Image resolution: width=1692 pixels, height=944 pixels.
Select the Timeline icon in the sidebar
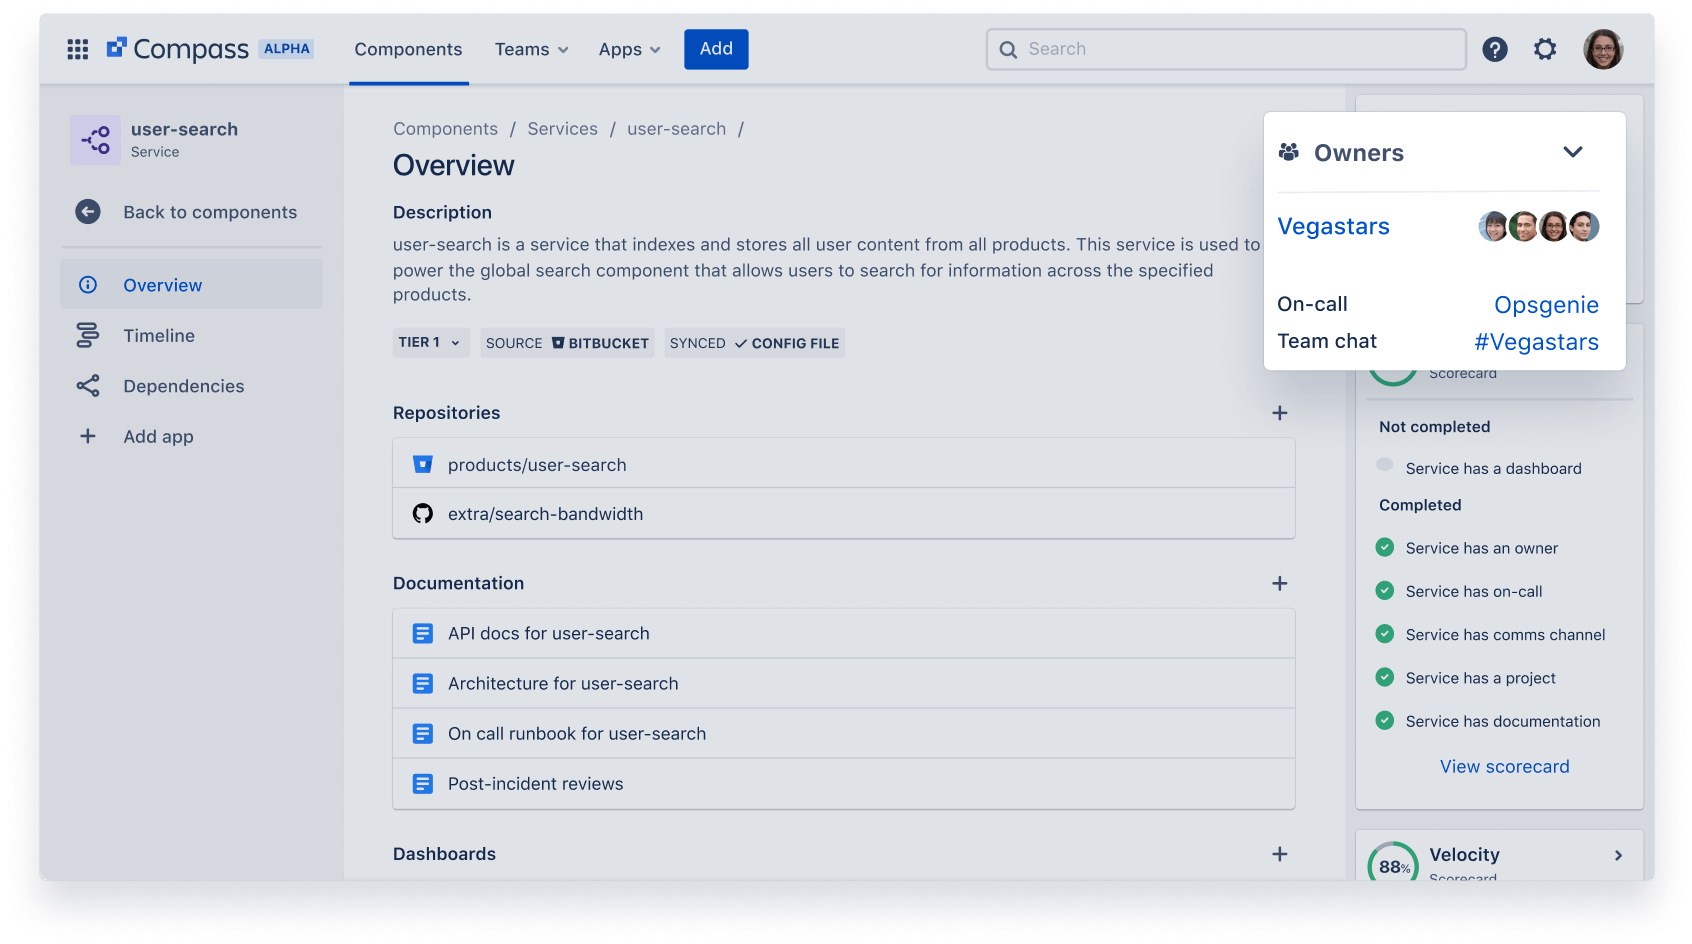[x=88, y=335]
